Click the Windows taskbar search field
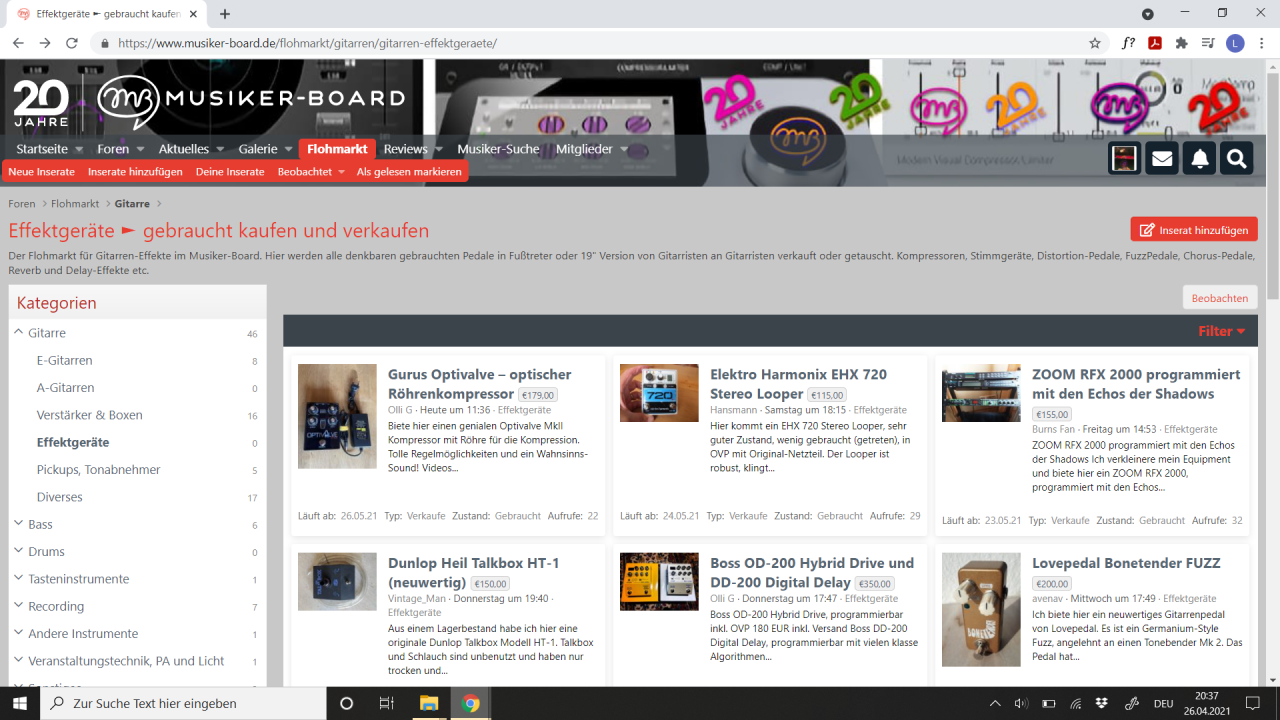This screenshot has height=720, width=1280. coord(183,703)
